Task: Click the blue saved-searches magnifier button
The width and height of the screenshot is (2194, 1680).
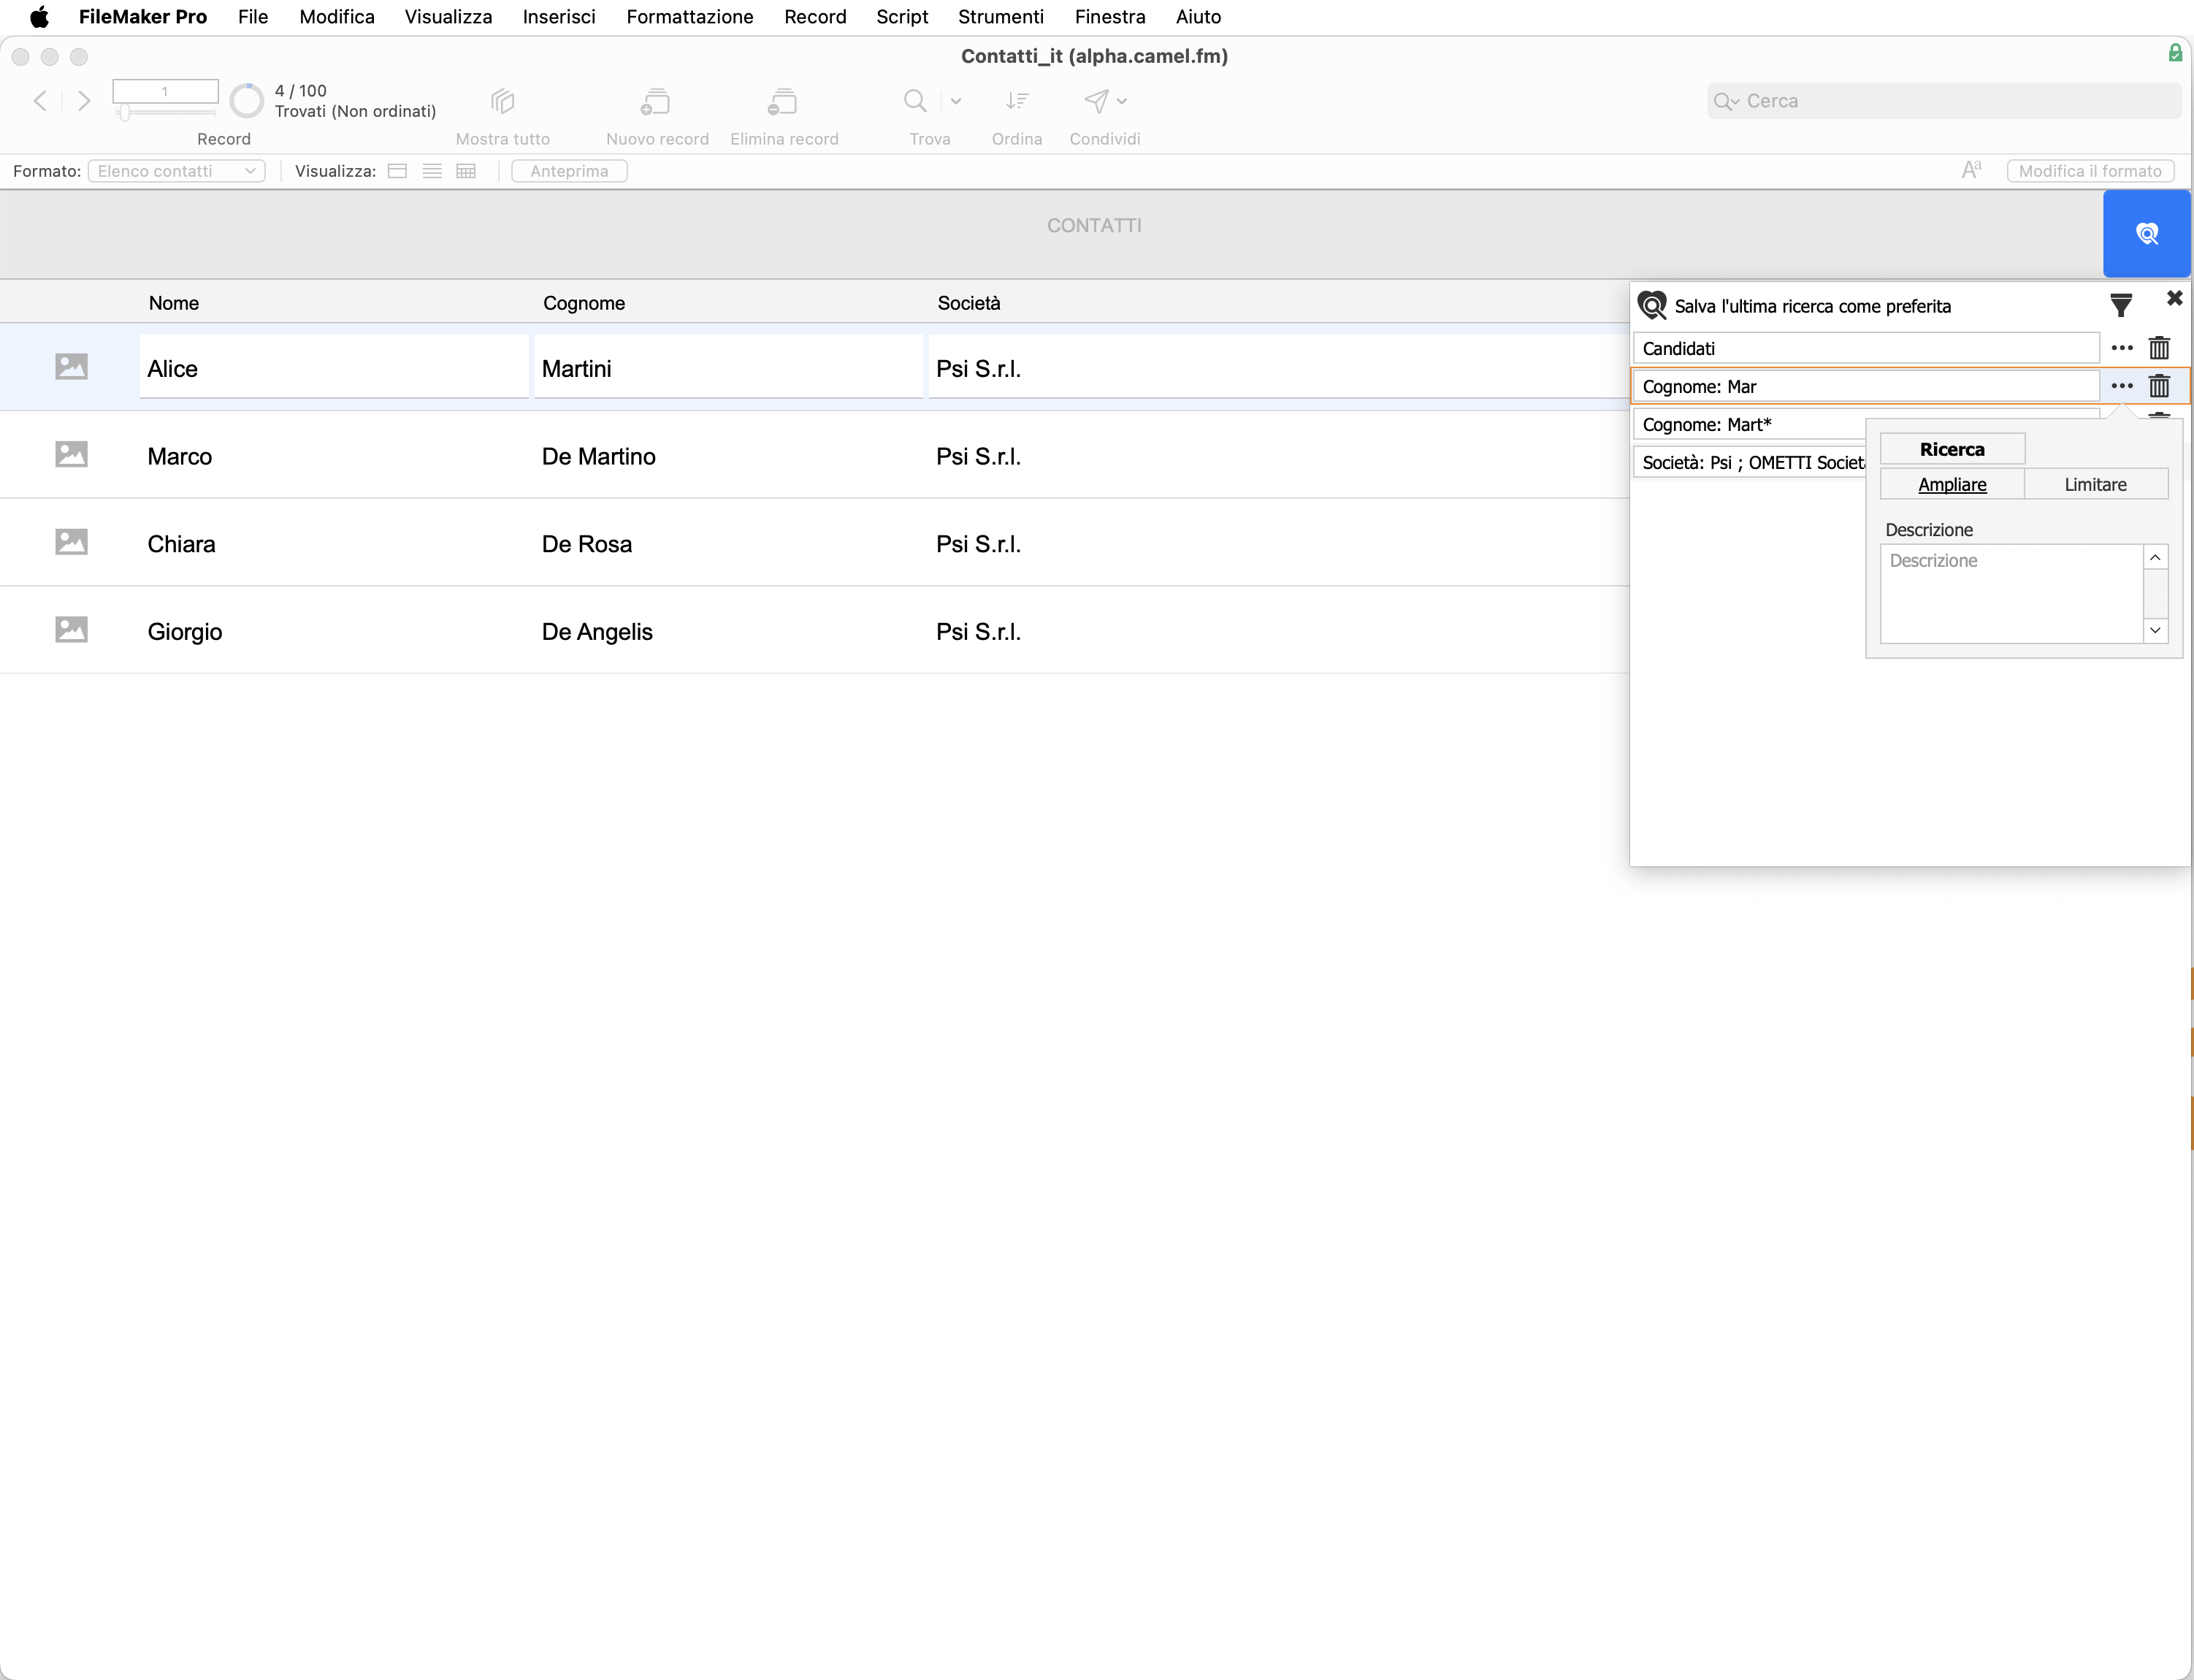Action: coord(2146,234)
